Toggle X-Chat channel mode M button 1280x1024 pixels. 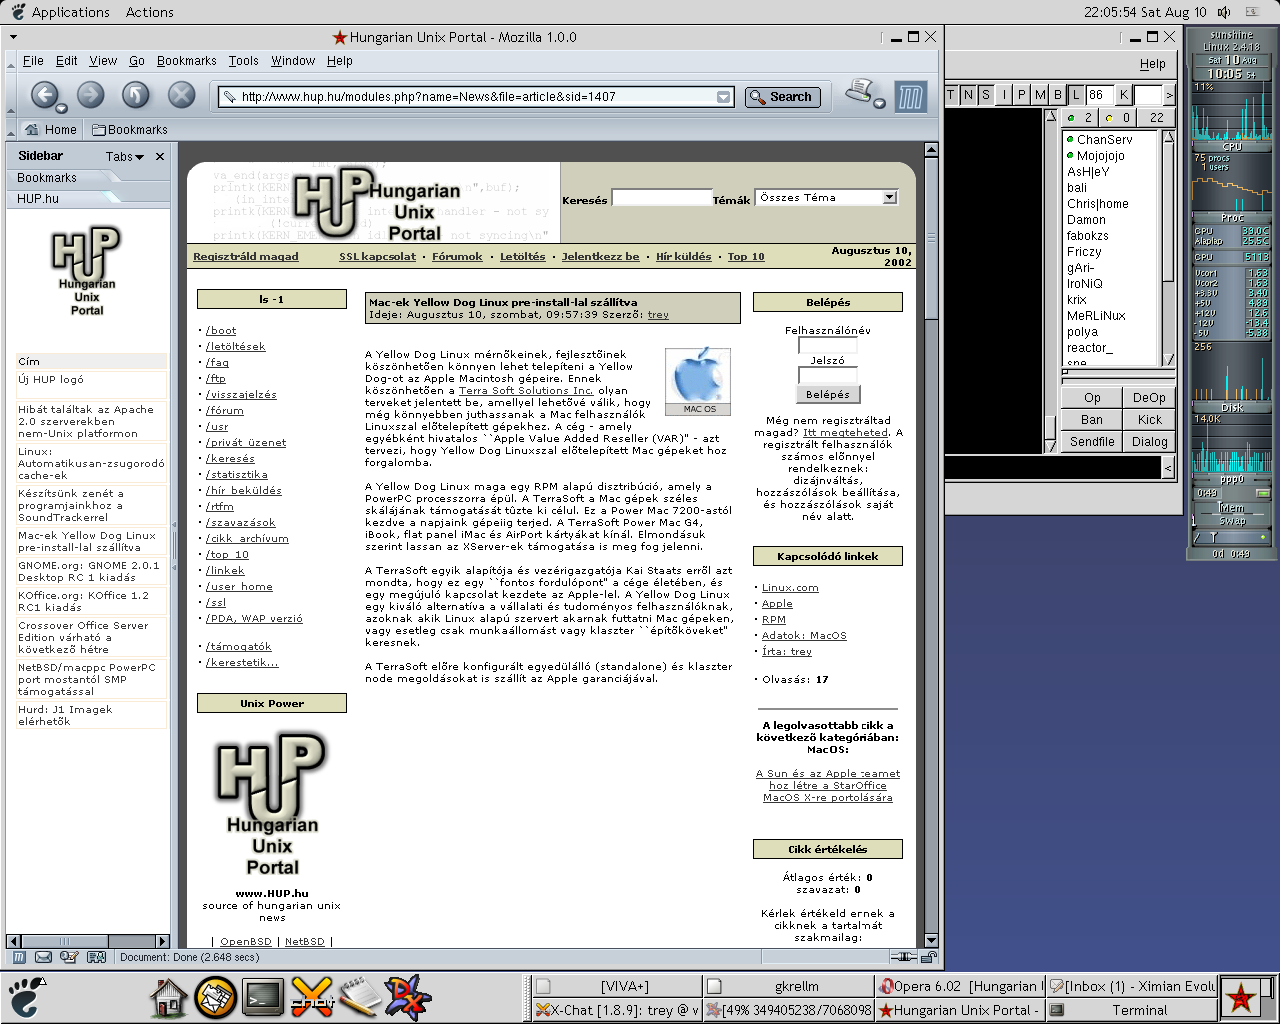1040,95
